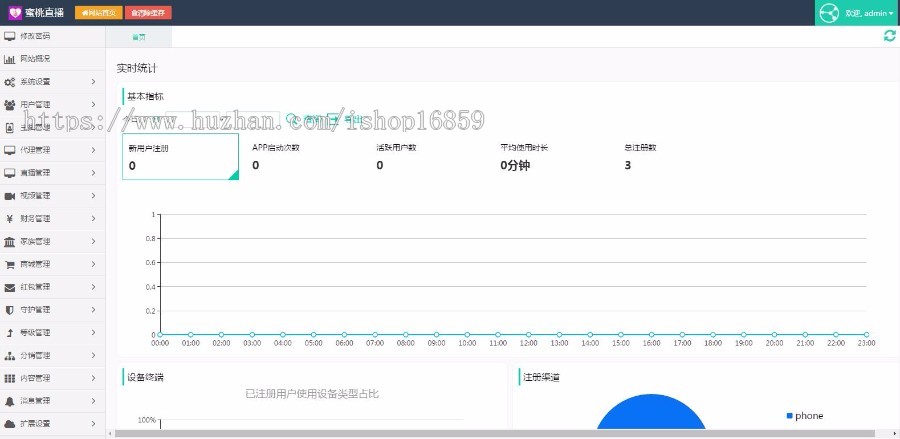Image resolution: width=900 pixels, height=439 pixels.
Task: Click the refresh icon at top right
Action: tap(889, 36)
